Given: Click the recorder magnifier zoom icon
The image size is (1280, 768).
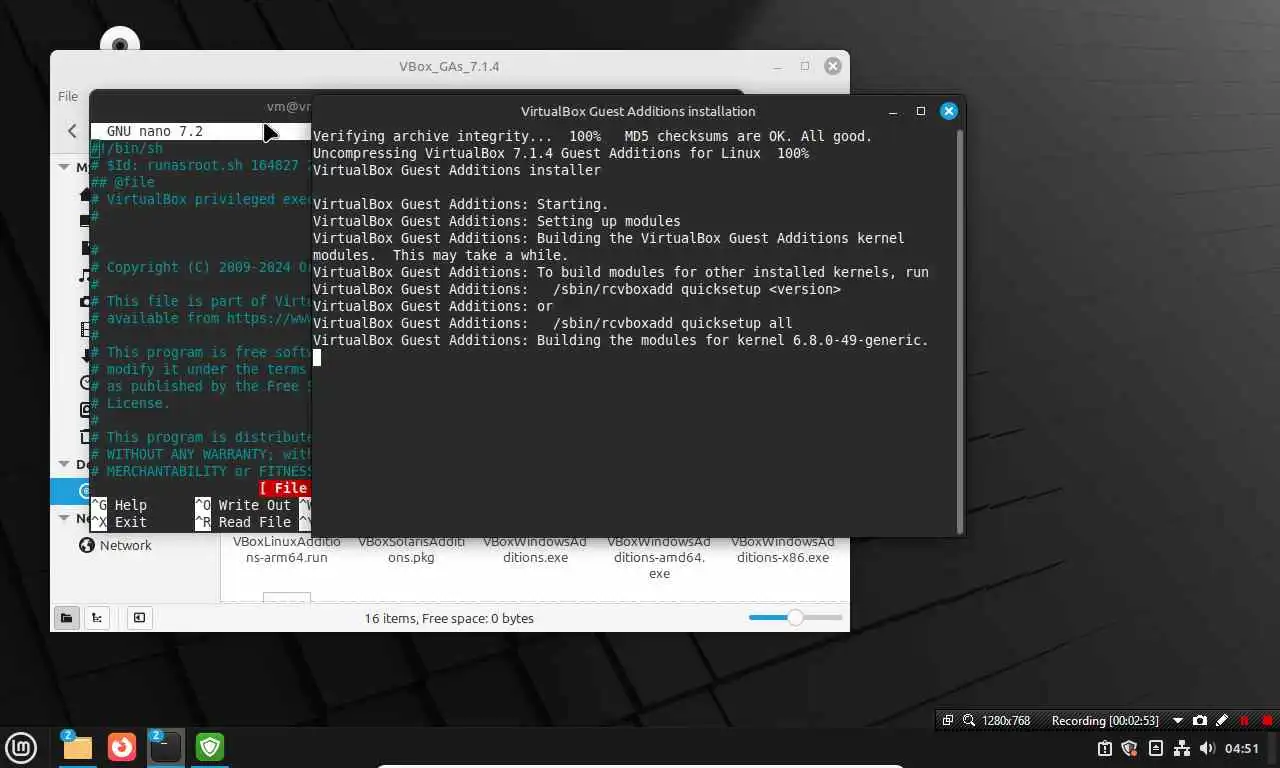Looking at the screenshot, I should (x=969, y=720).
